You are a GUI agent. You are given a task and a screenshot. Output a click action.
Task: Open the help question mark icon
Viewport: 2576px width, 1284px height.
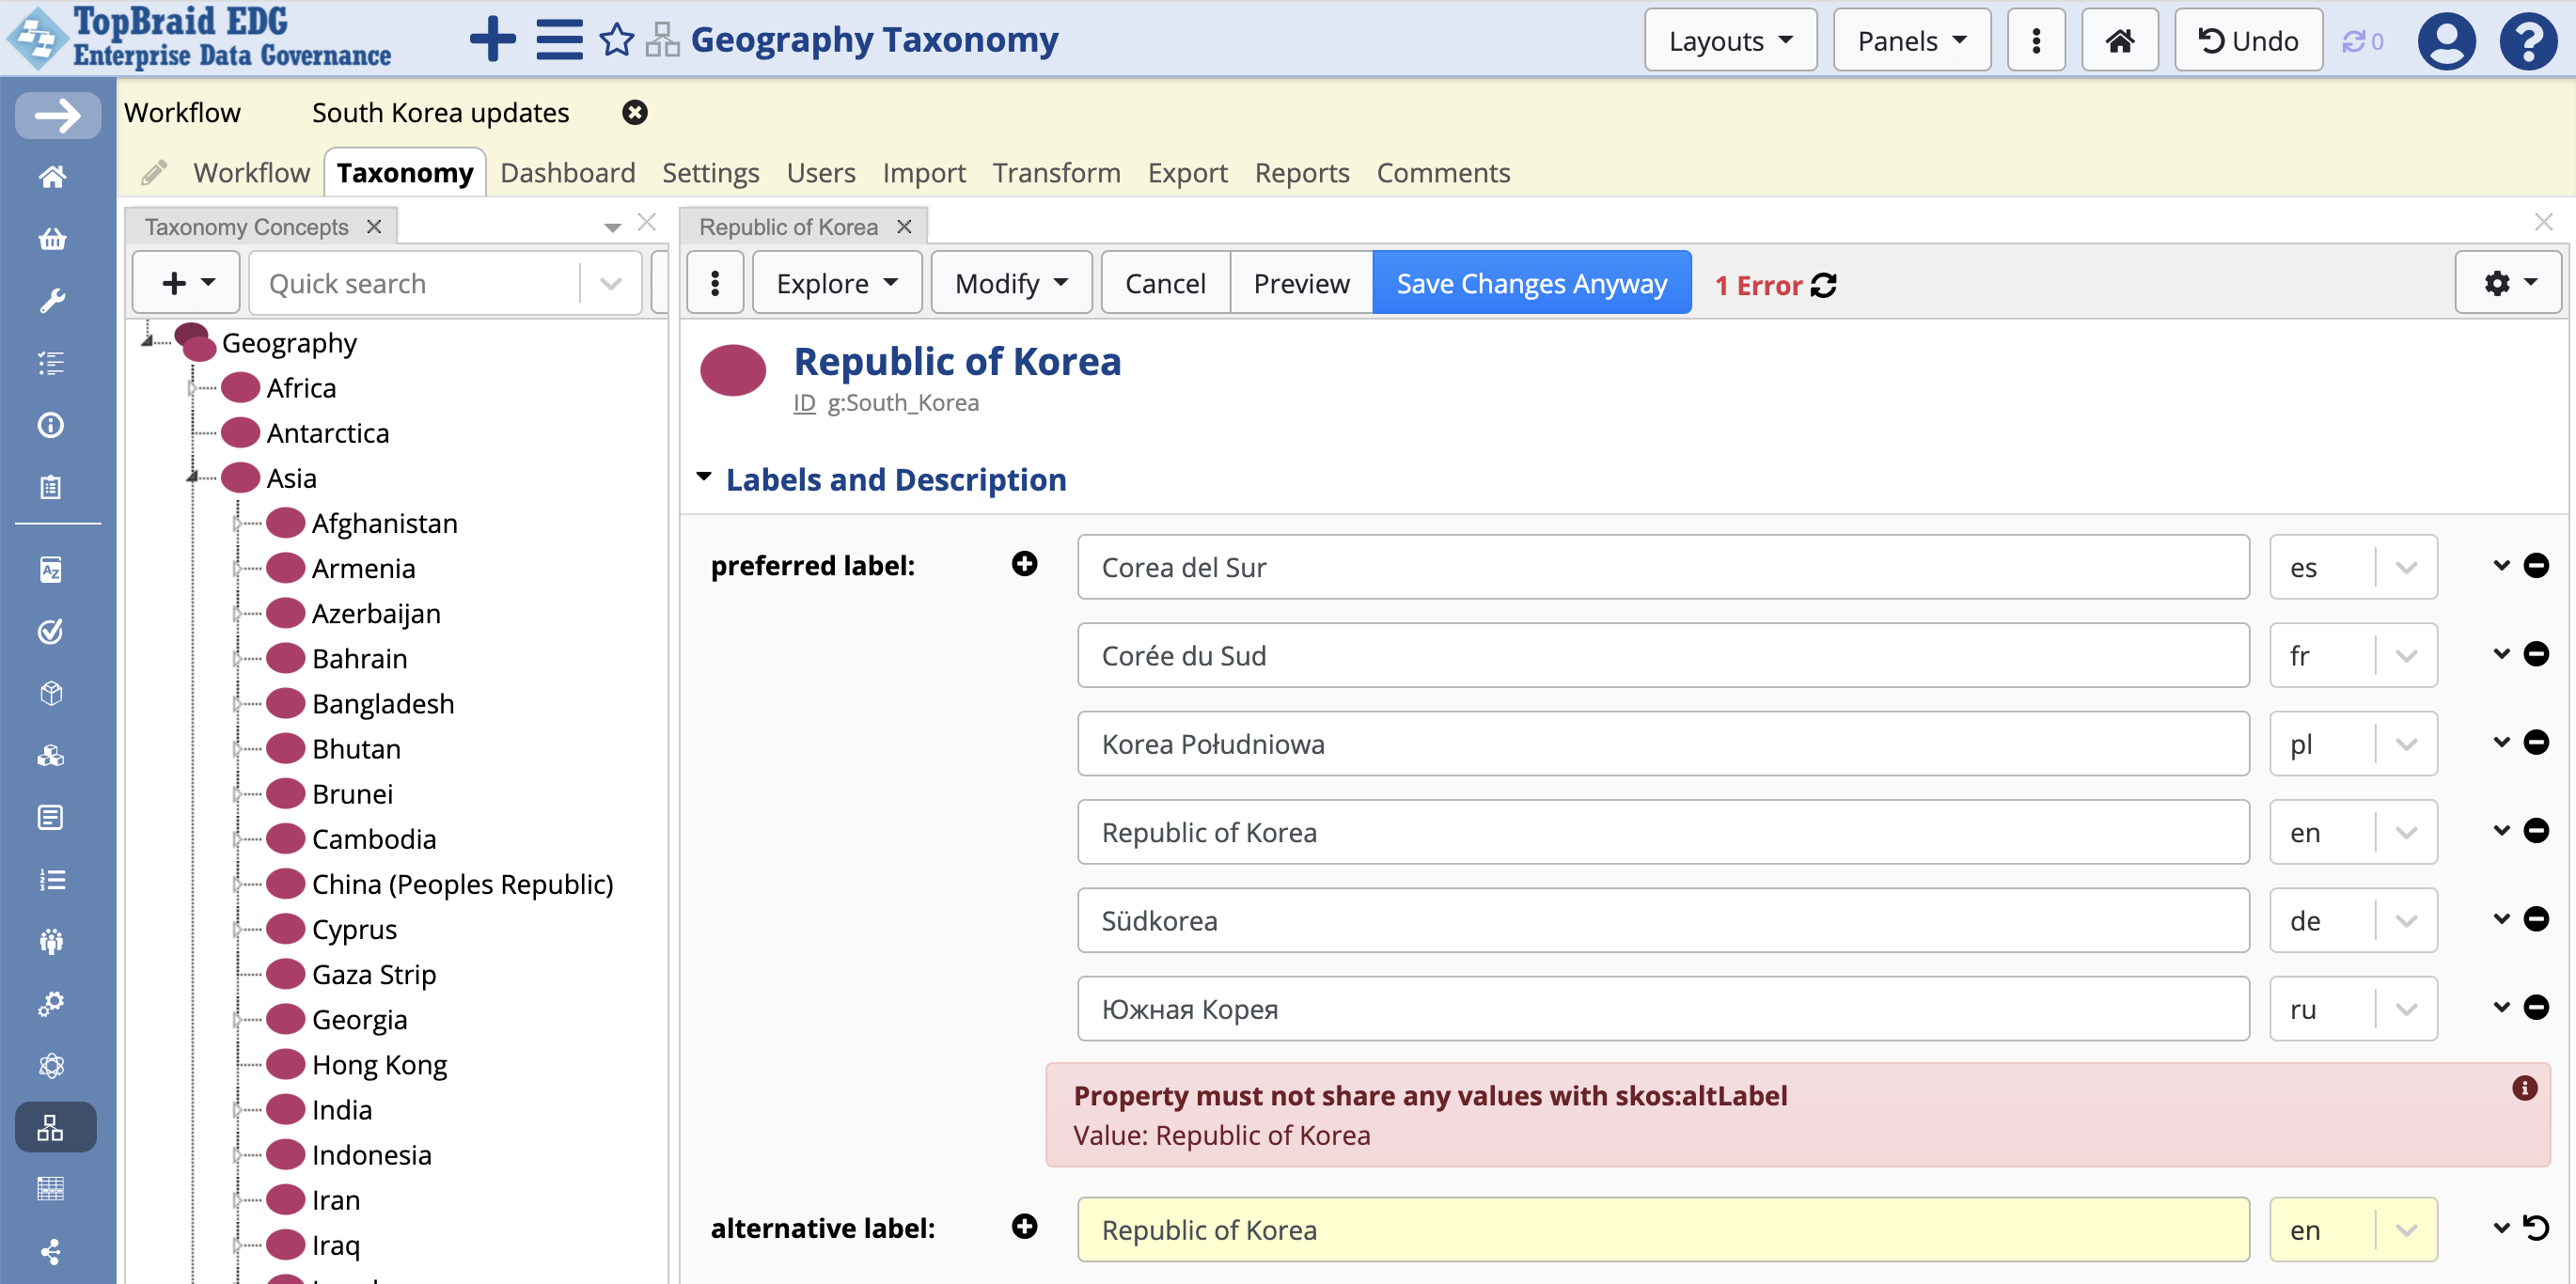pos(2528,40)
